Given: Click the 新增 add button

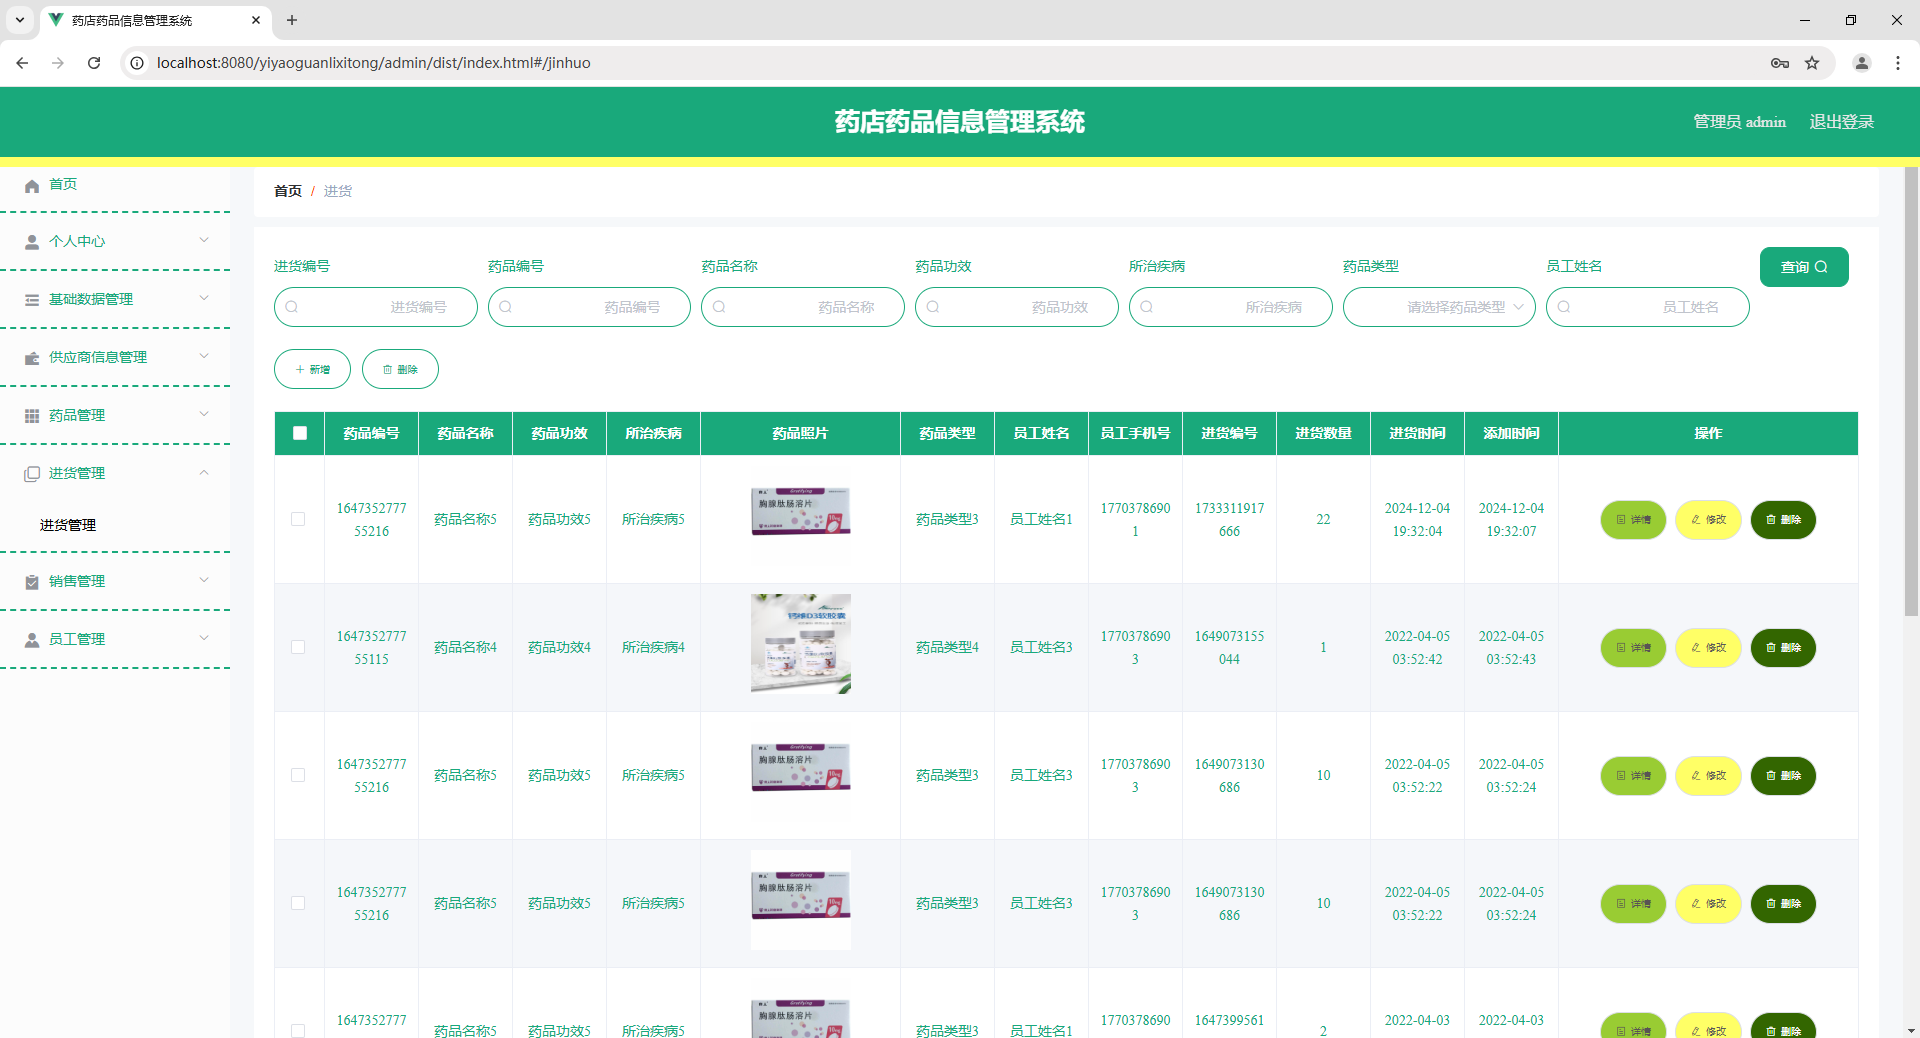Looking at the screenshot, I should [312, 369].
